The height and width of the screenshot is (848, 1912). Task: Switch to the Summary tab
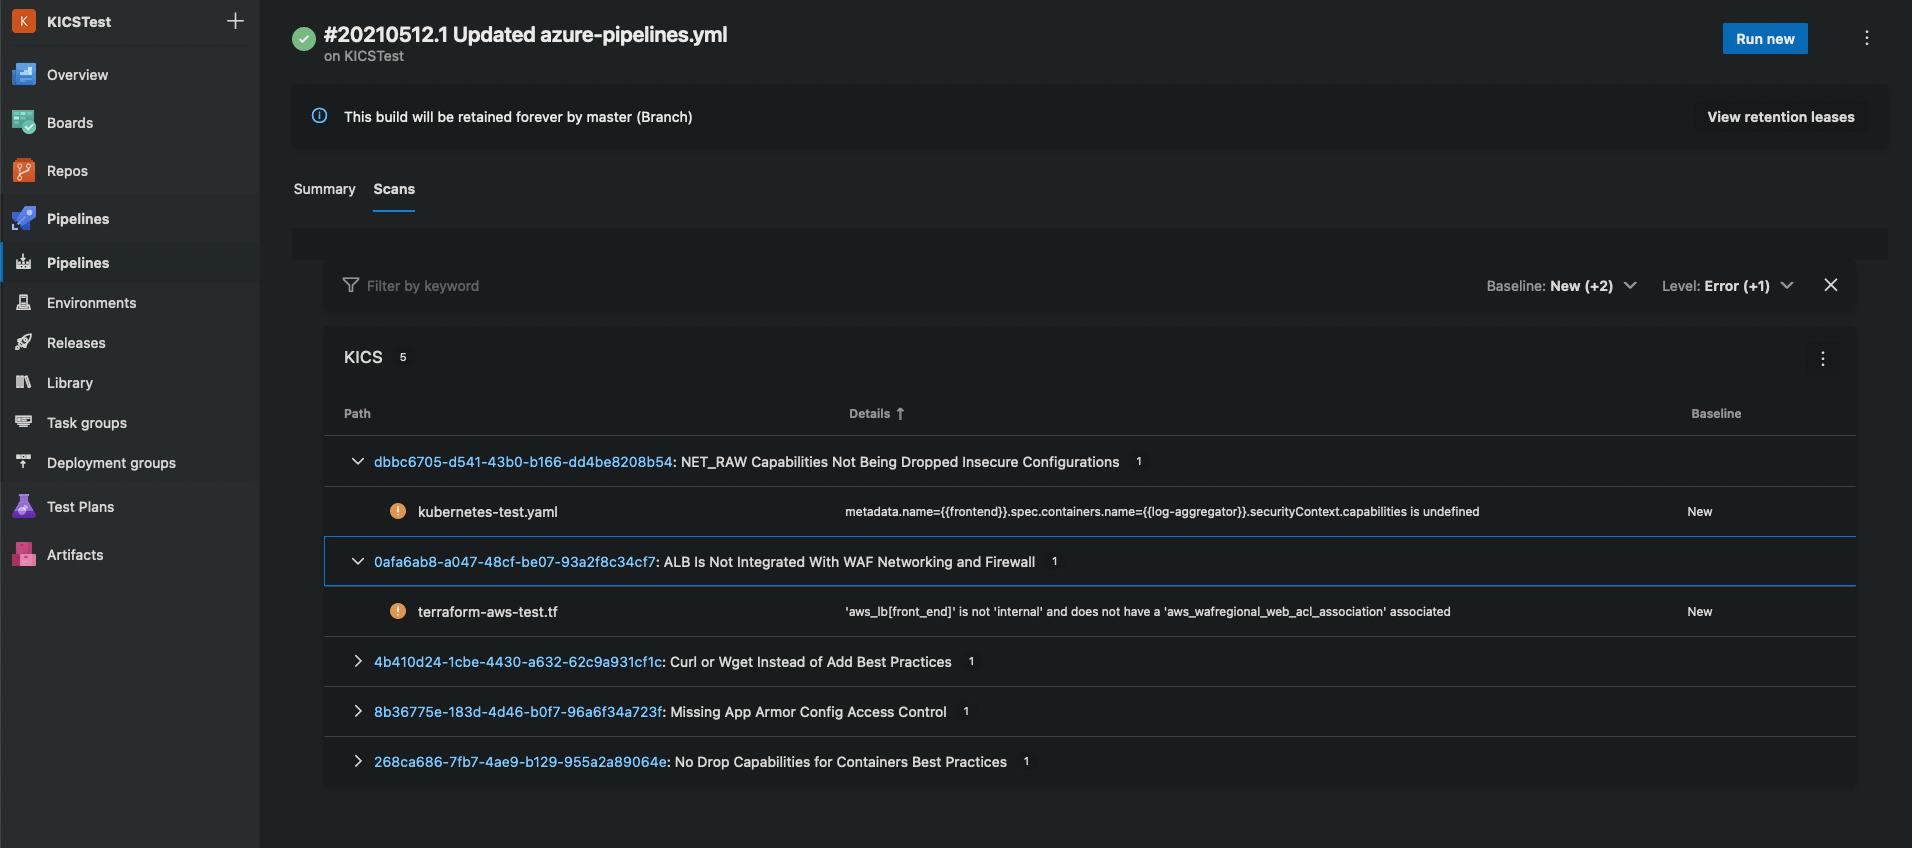pyautogui.click(x=324, y=189)
